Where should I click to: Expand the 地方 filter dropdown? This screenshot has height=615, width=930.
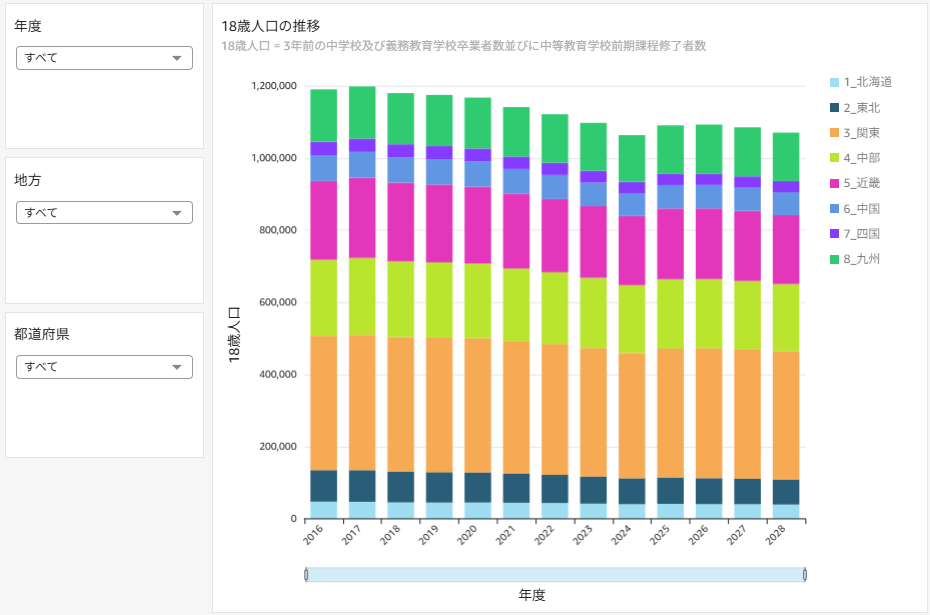pyautogui.click(x=104, y=212)
